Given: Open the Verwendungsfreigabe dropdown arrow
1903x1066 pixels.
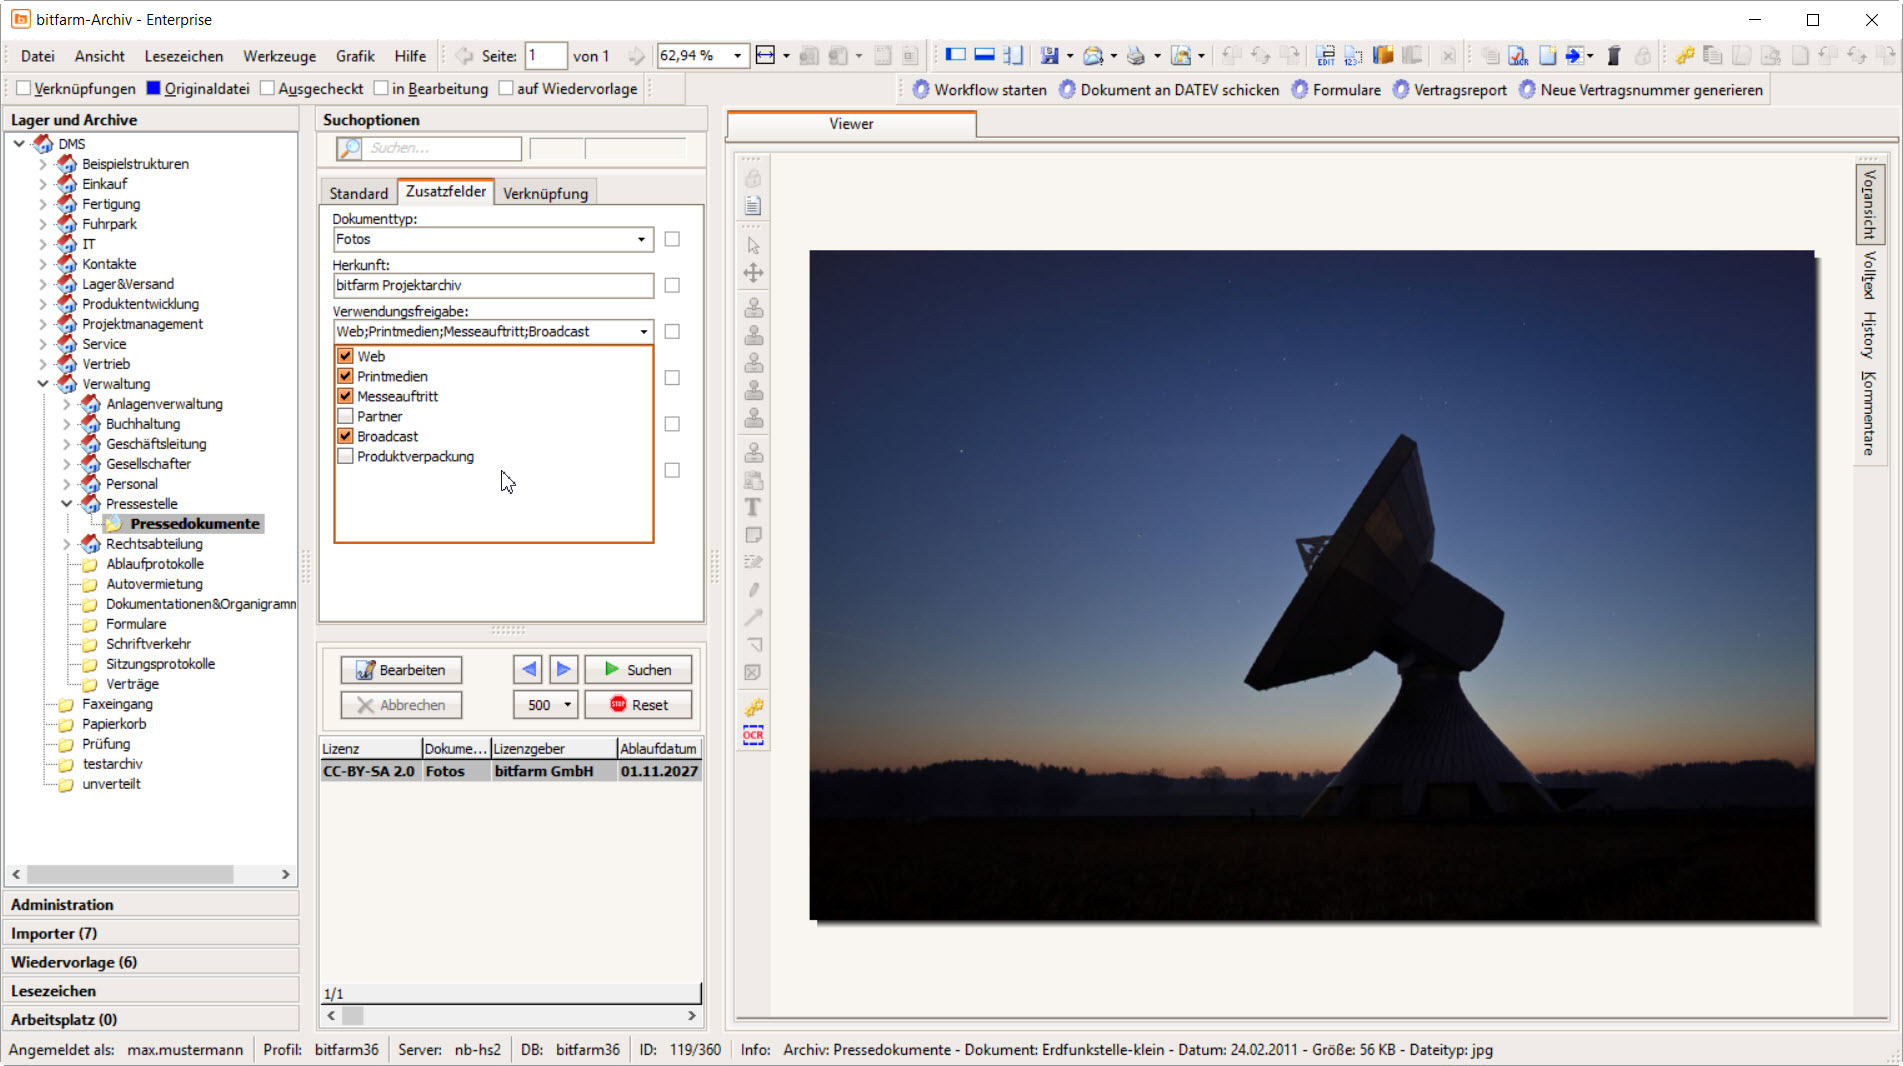Looking at the screenshot, I should 643,331.
